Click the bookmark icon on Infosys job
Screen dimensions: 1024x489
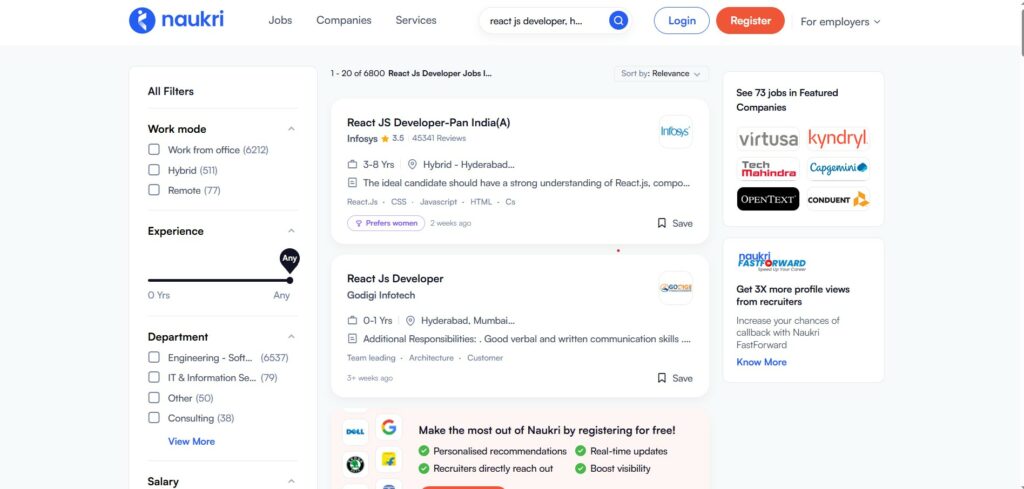(662, 223)
